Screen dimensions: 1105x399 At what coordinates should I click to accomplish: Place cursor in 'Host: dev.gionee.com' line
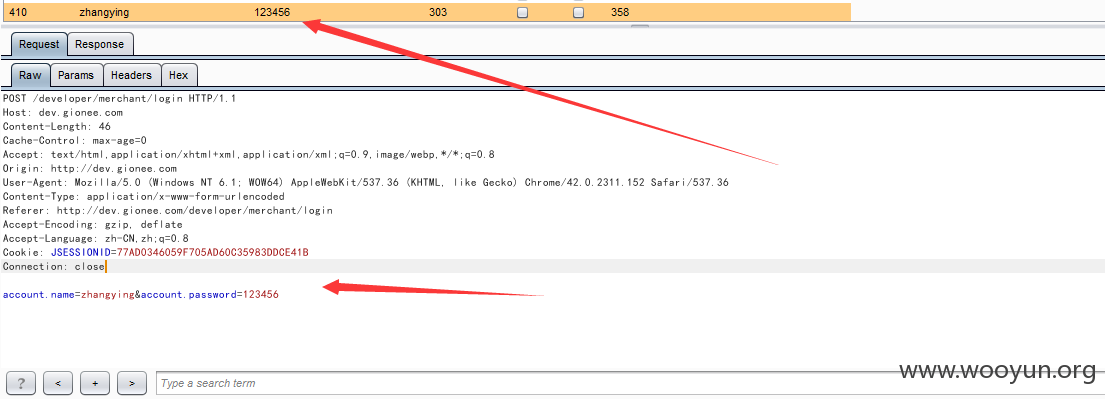[63, 113]
